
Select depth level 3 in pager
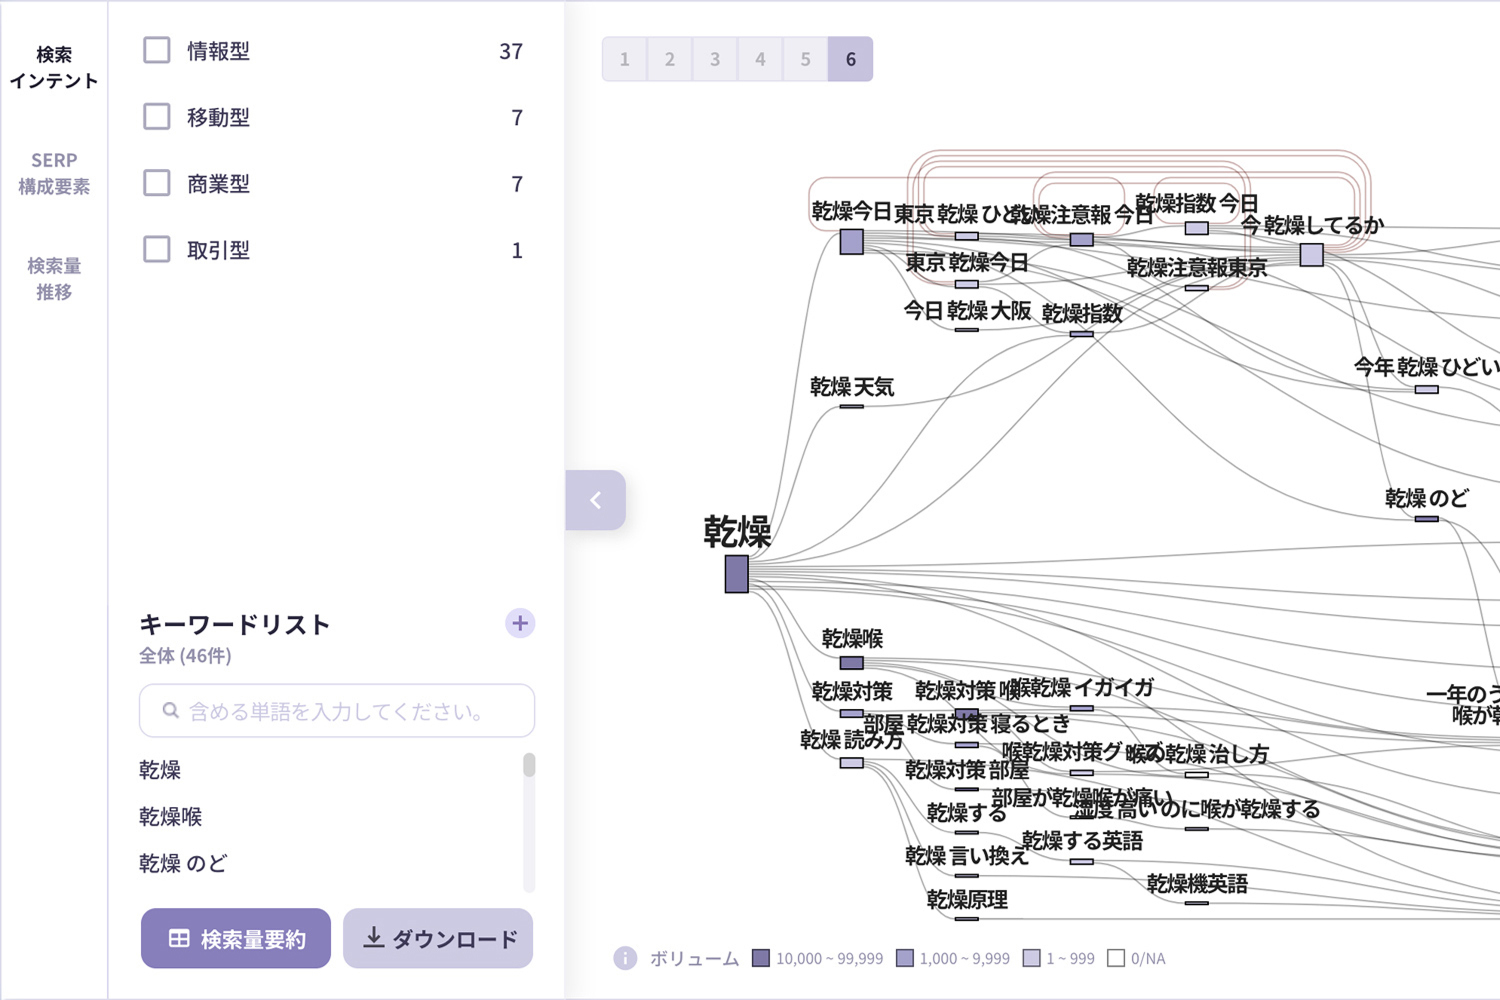click(x=715, y=59)
